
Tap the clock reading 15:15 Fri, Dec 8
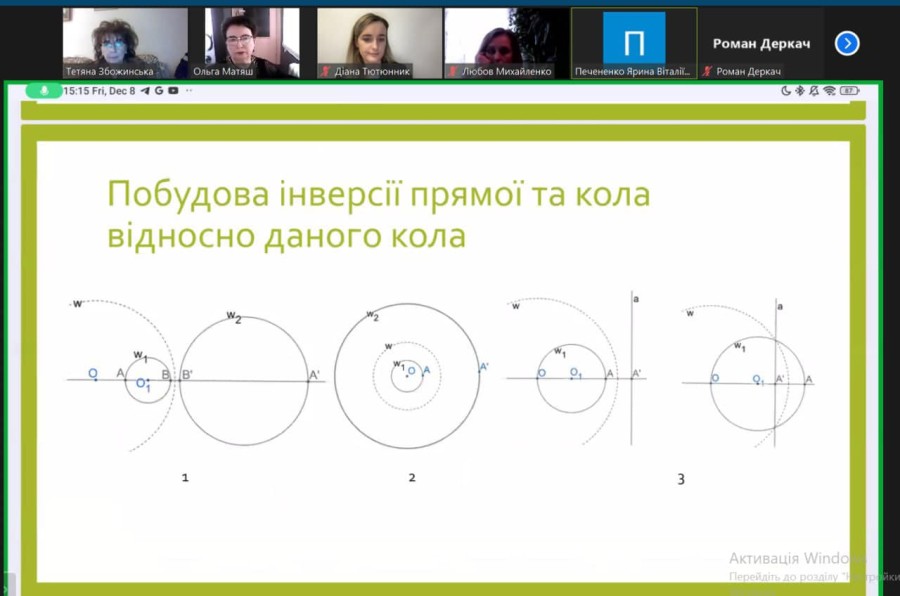99,91
